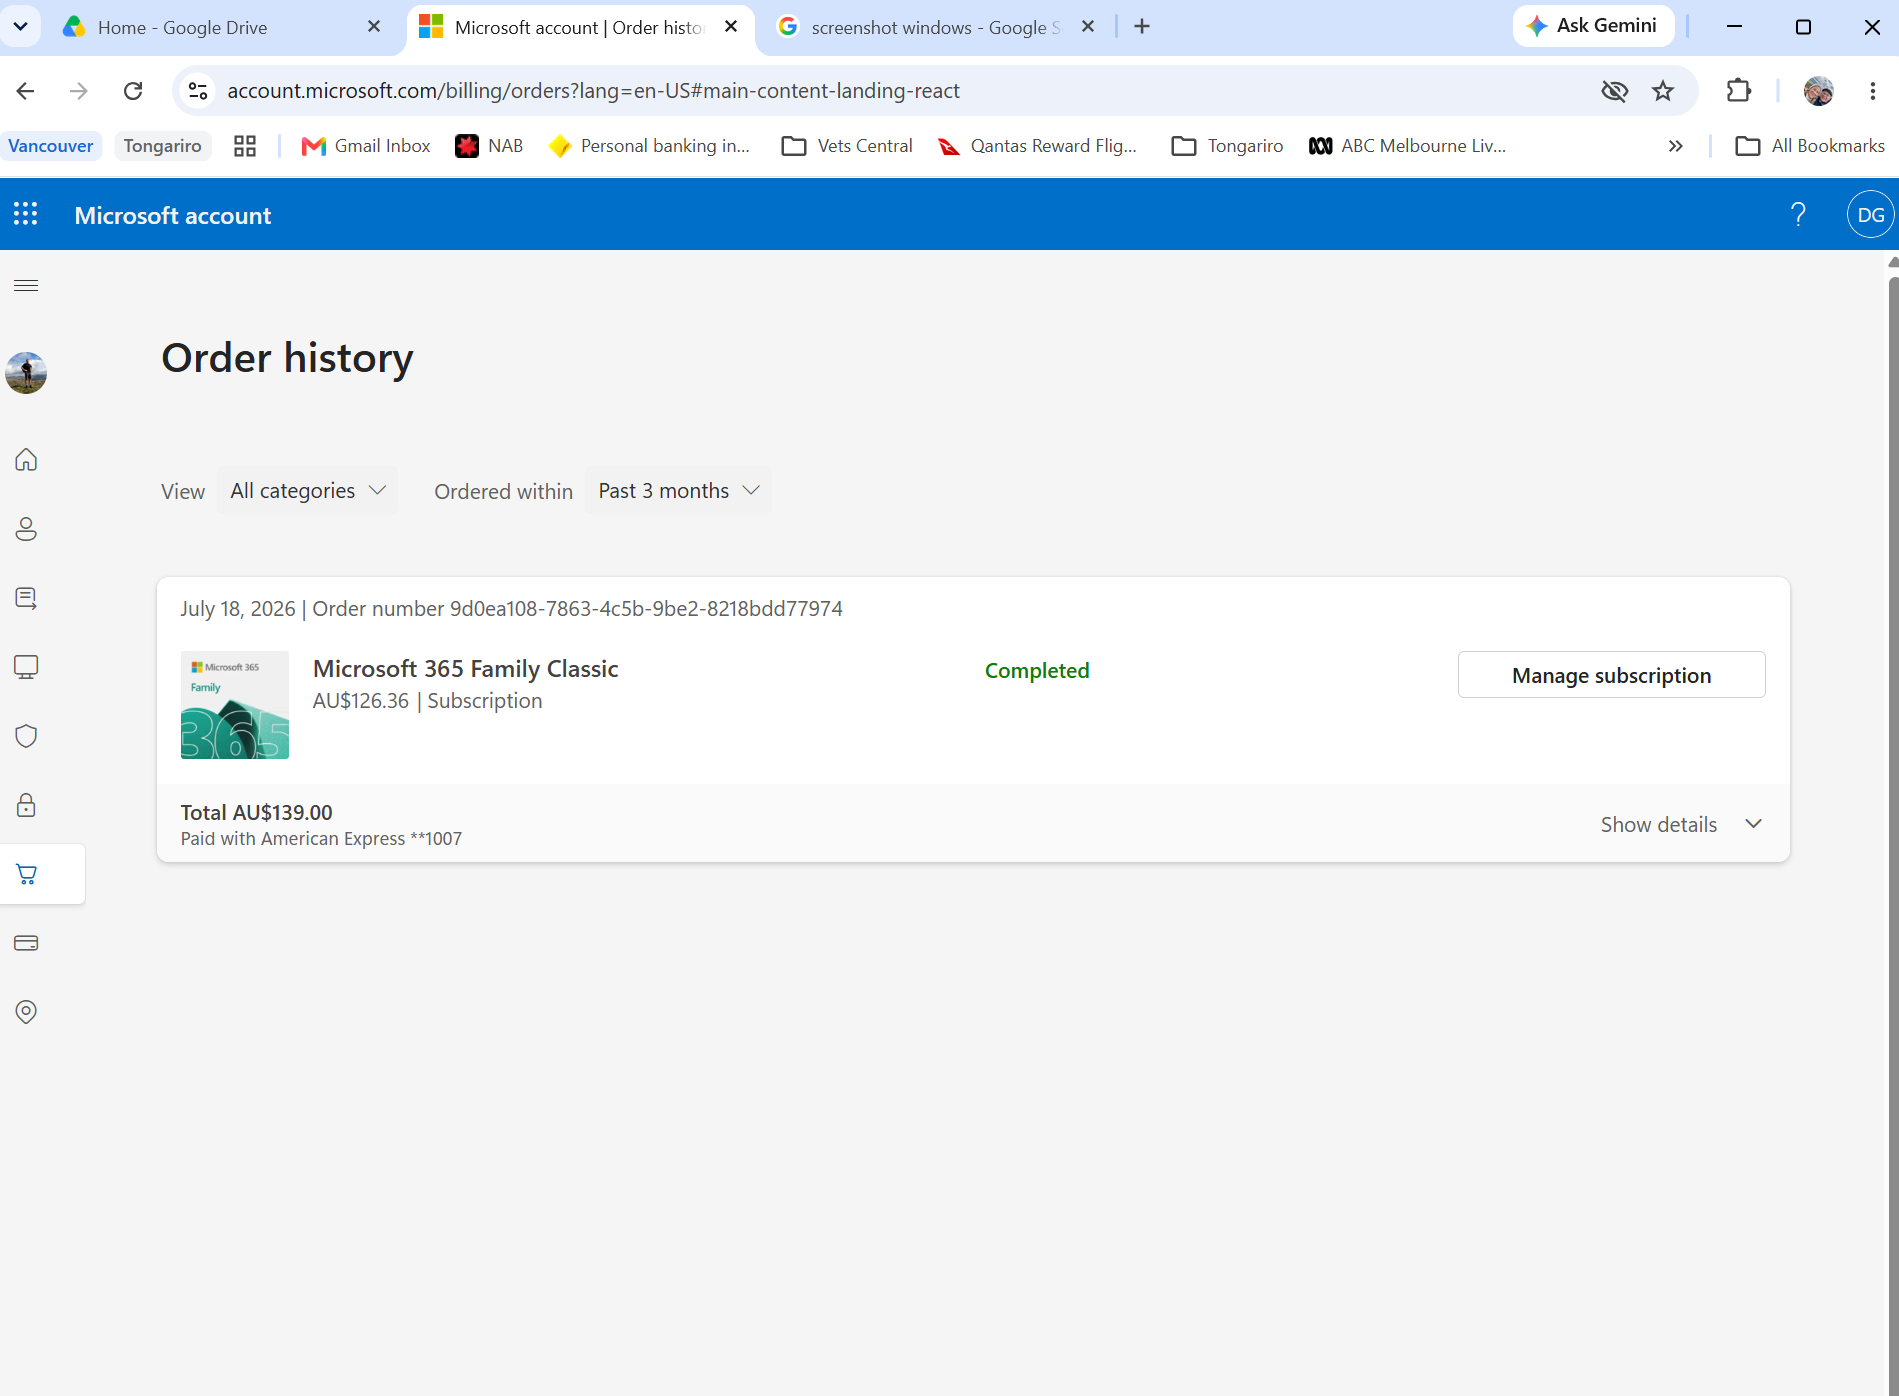Go to the Home sidebar icon
This screenshot has height=1396, width=1899.
coord(26,460)
